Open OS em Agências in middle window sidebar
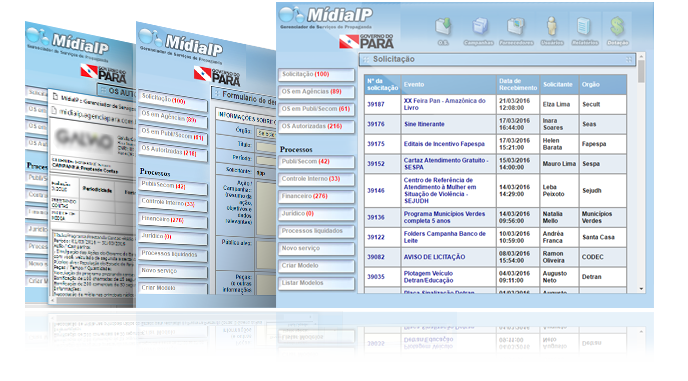Image resolution: width=688 pixels, height=381 pixels. pos(173,118)
